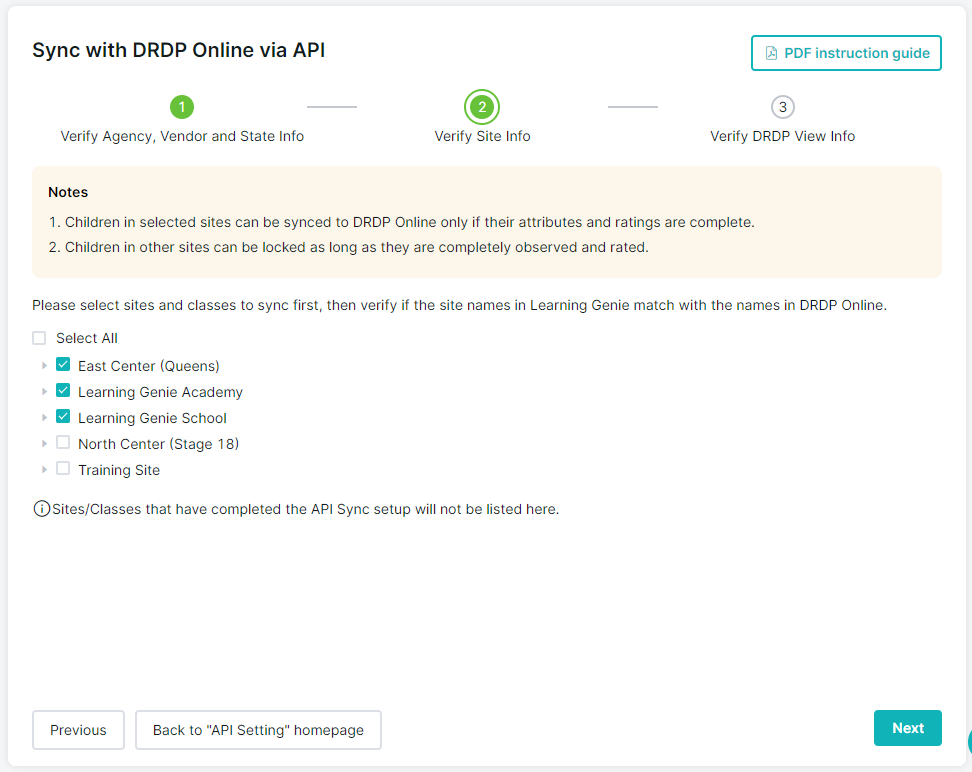Check the Select All checkbox
This screenshot has width=972, height=772.
coord(39,338)
